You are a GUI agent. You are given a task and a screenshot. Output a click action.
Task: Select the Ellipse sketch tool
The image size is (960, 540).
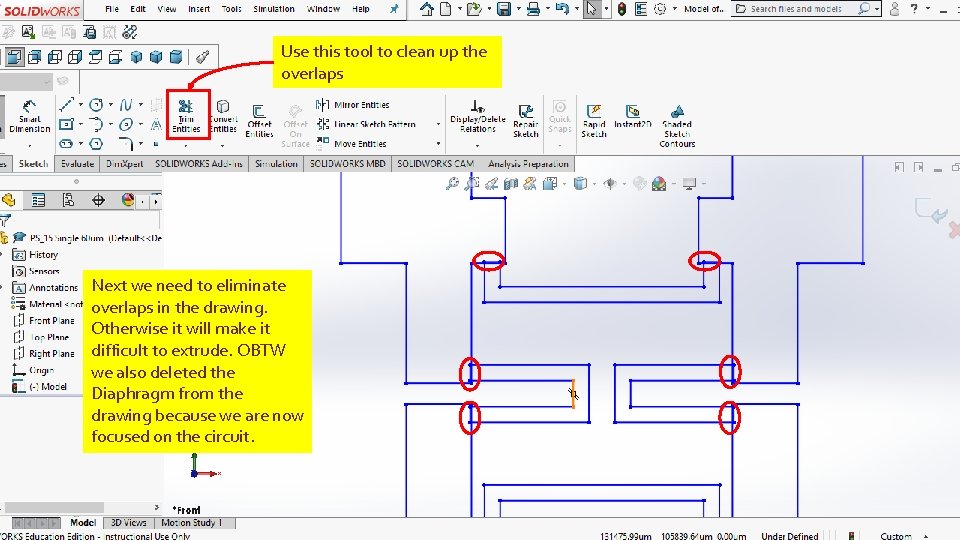pyautogui.click(x=126, y=125)
